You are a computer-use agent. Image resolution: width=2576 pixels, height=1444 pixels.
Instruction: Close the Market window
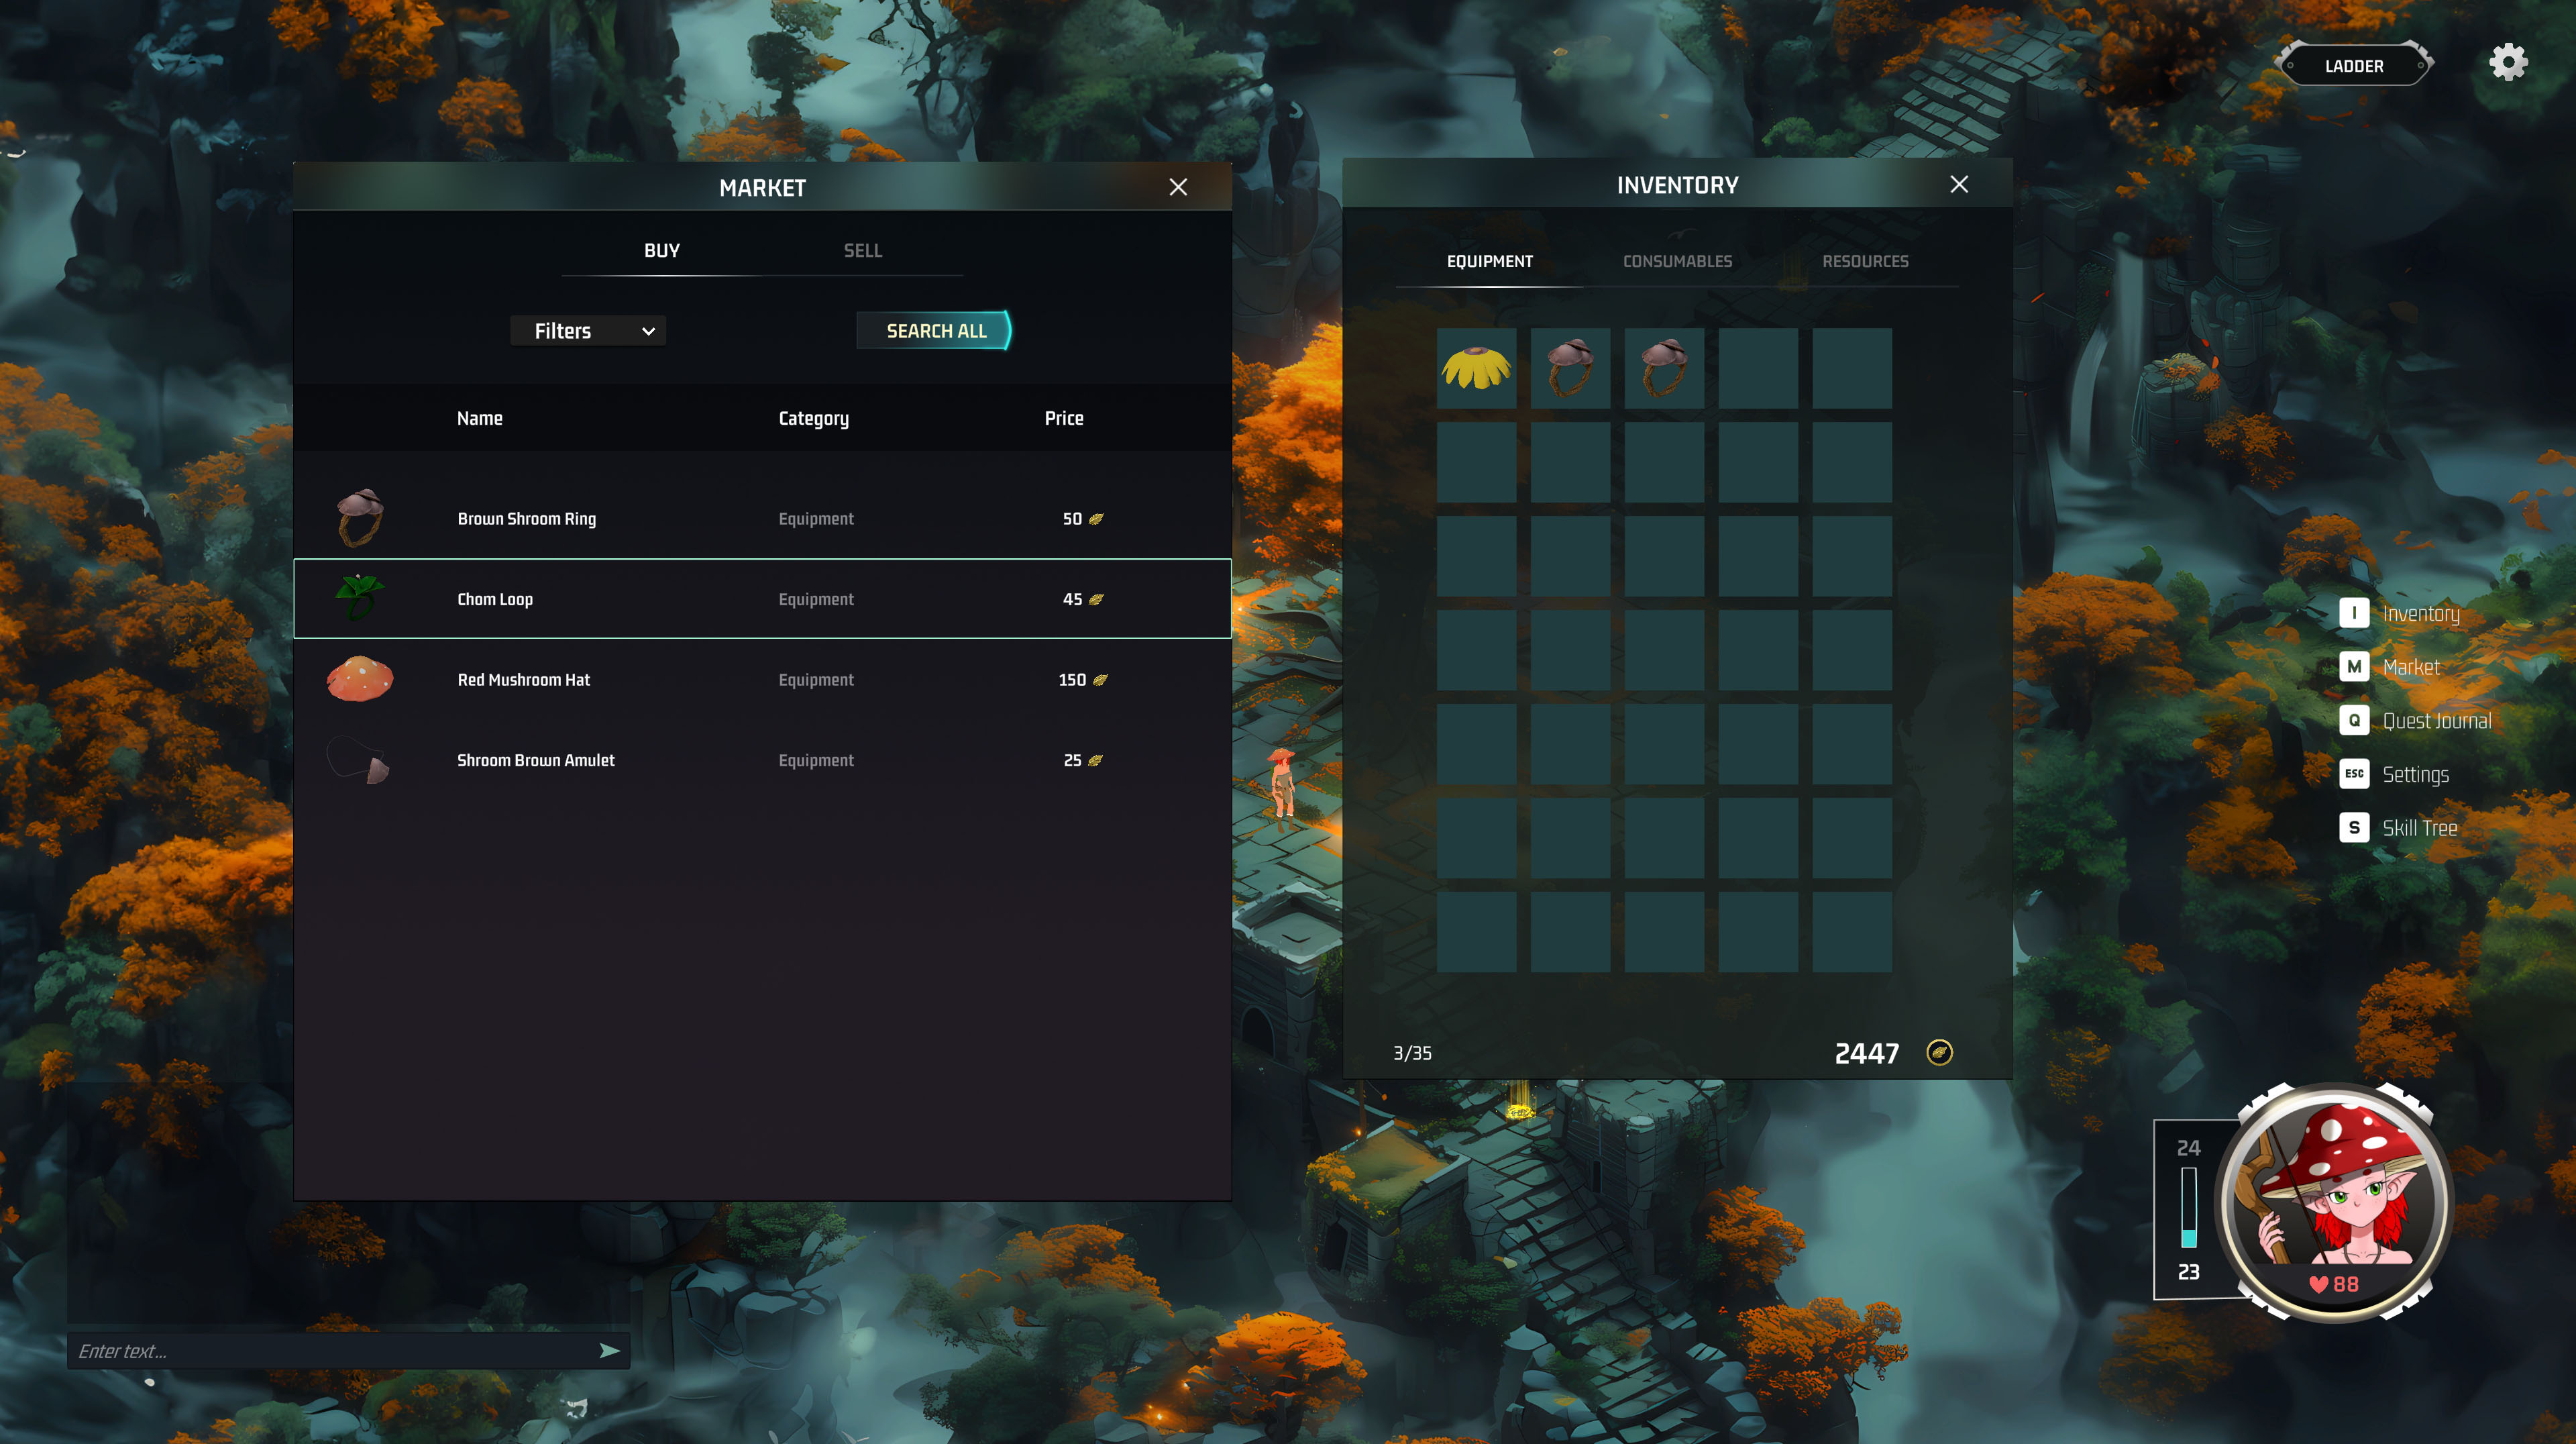[x=1178, y=187]
